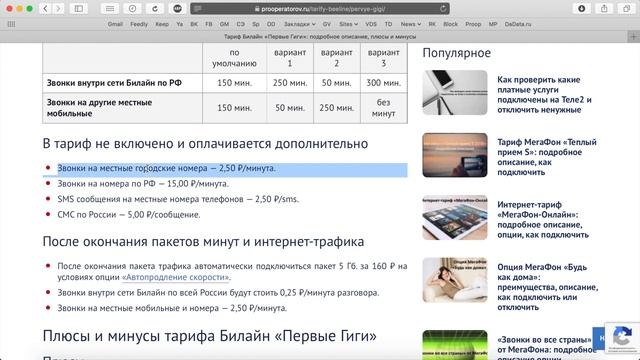
Task: Expand the Закладки bookmarks folder
Action: [300, 24]
